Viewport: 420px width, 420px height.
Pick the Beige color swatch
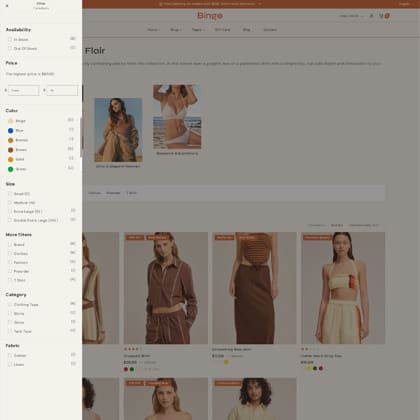coord(10,121)
